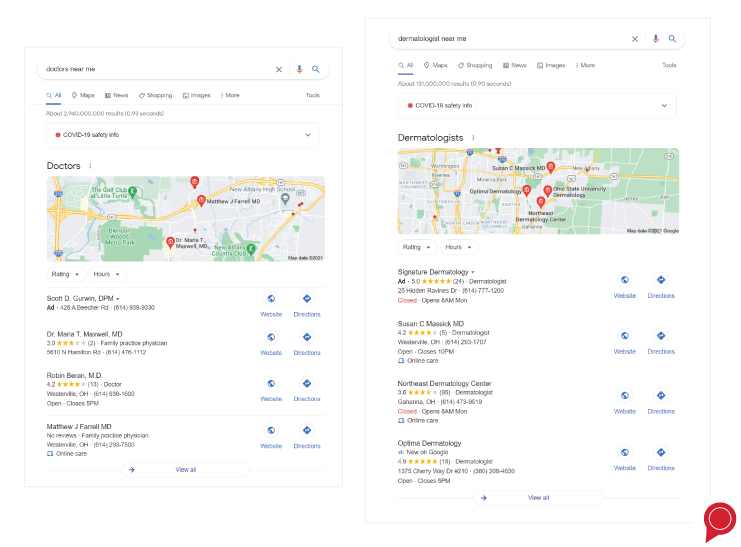
Task: Open Website icon for Signature Dermatology
Action: [x=625, y=280]
